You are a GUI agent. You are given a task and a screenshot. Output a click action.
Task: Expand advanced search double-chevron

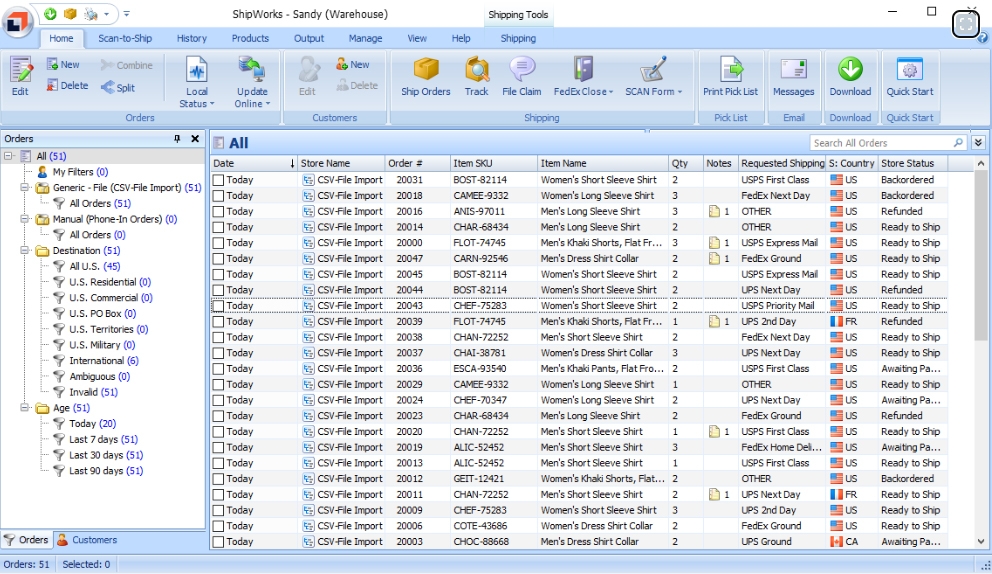pyautogui.click(x=978, y=142)
